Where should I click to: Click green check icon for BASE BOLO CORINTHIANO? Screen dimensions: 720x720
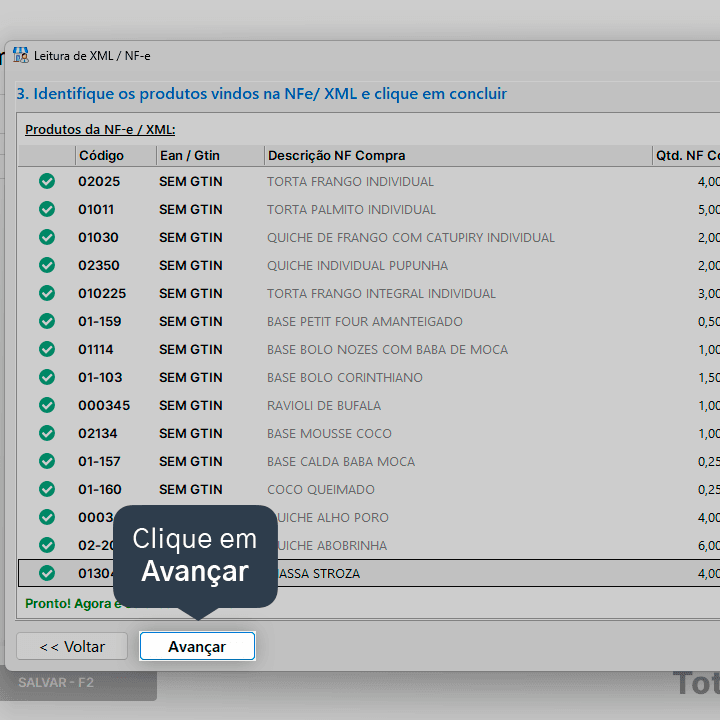47,377
